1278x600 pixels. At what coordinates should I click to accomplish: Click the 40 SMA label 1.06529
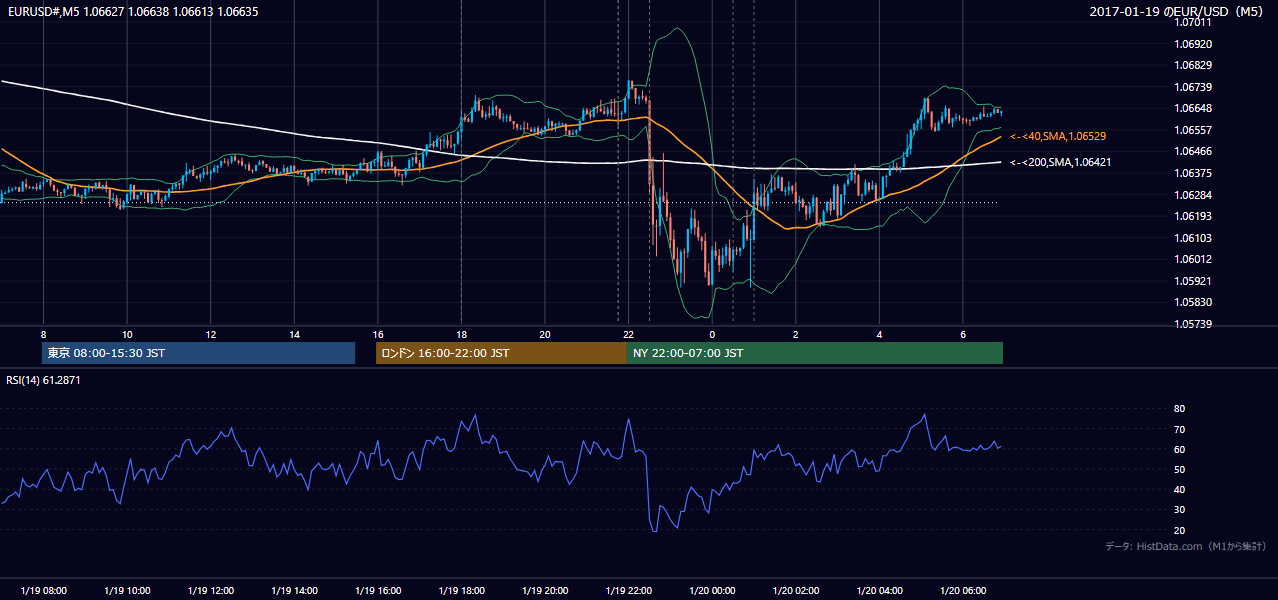(x=1058, y=136)
